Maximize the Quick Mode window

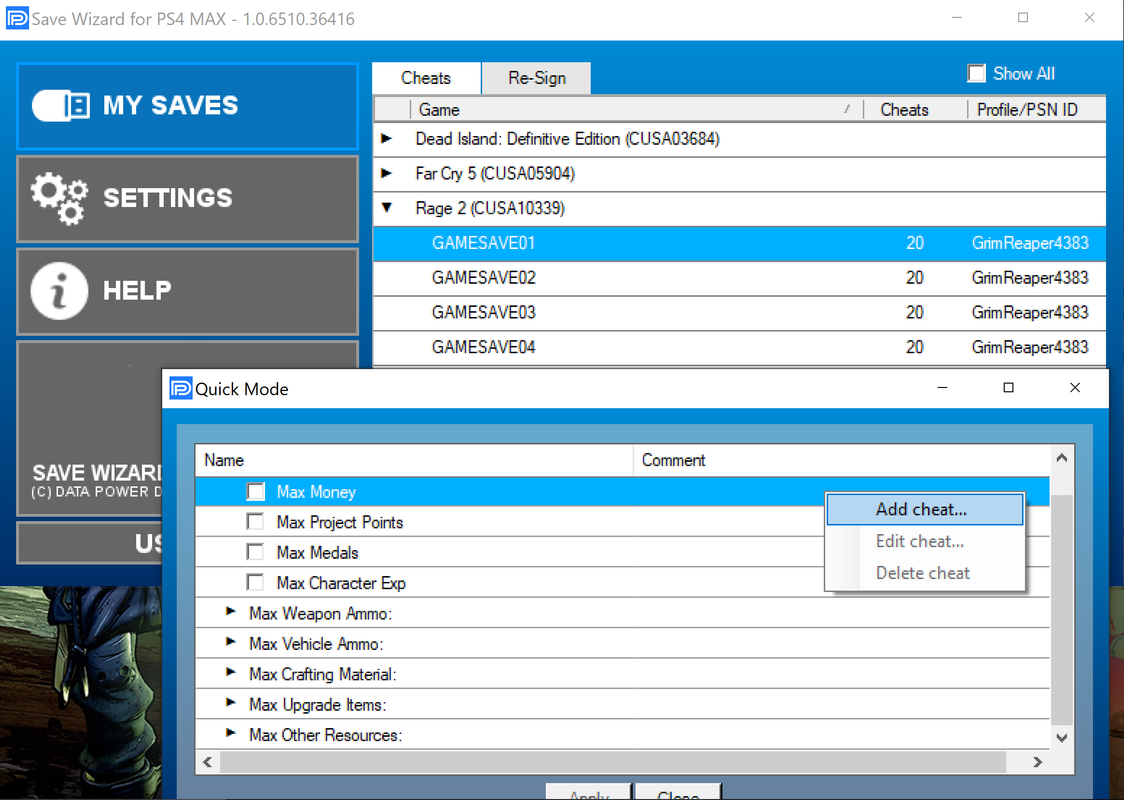tap(1009, 388)
